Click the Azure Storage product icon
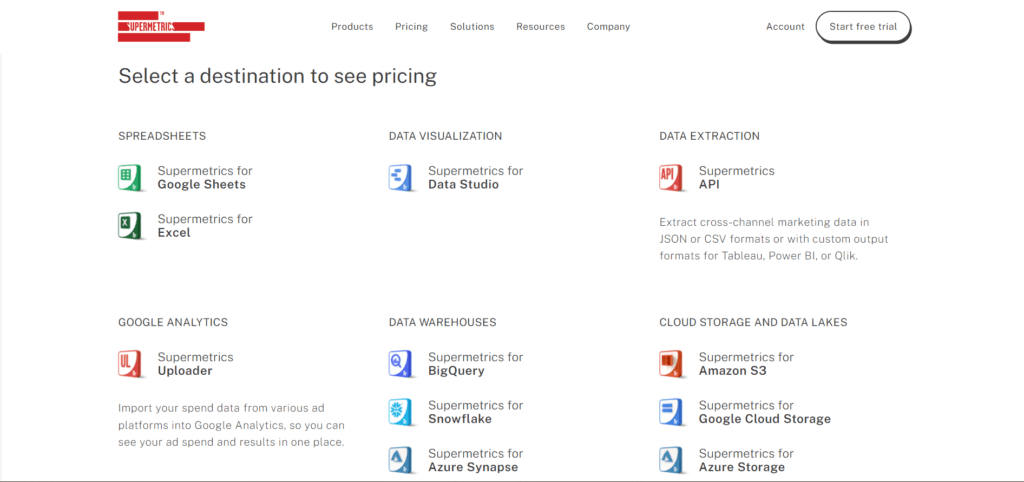1024x482 pixels. (671, 460)
